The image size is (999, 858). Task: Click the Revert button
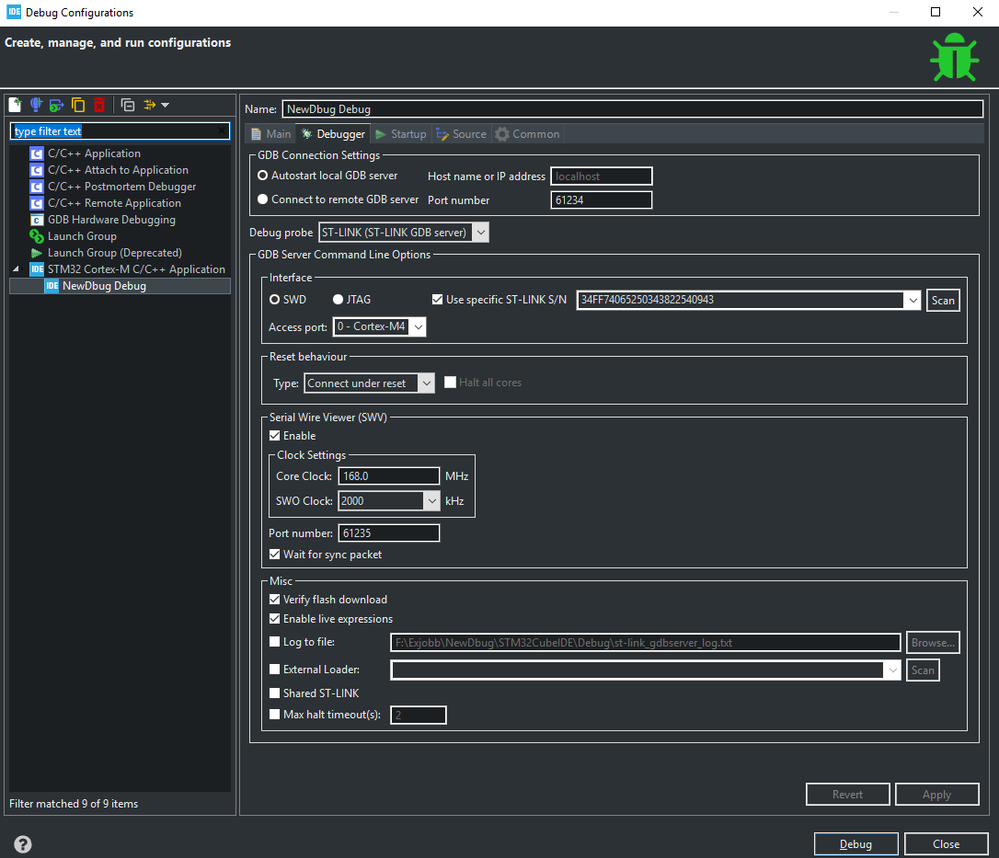click(x=847, y=794)
